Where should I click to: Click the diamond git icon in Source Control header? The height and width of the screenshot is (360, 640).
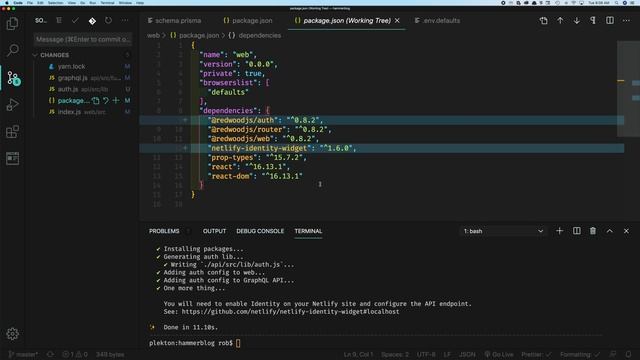(92, 21)
